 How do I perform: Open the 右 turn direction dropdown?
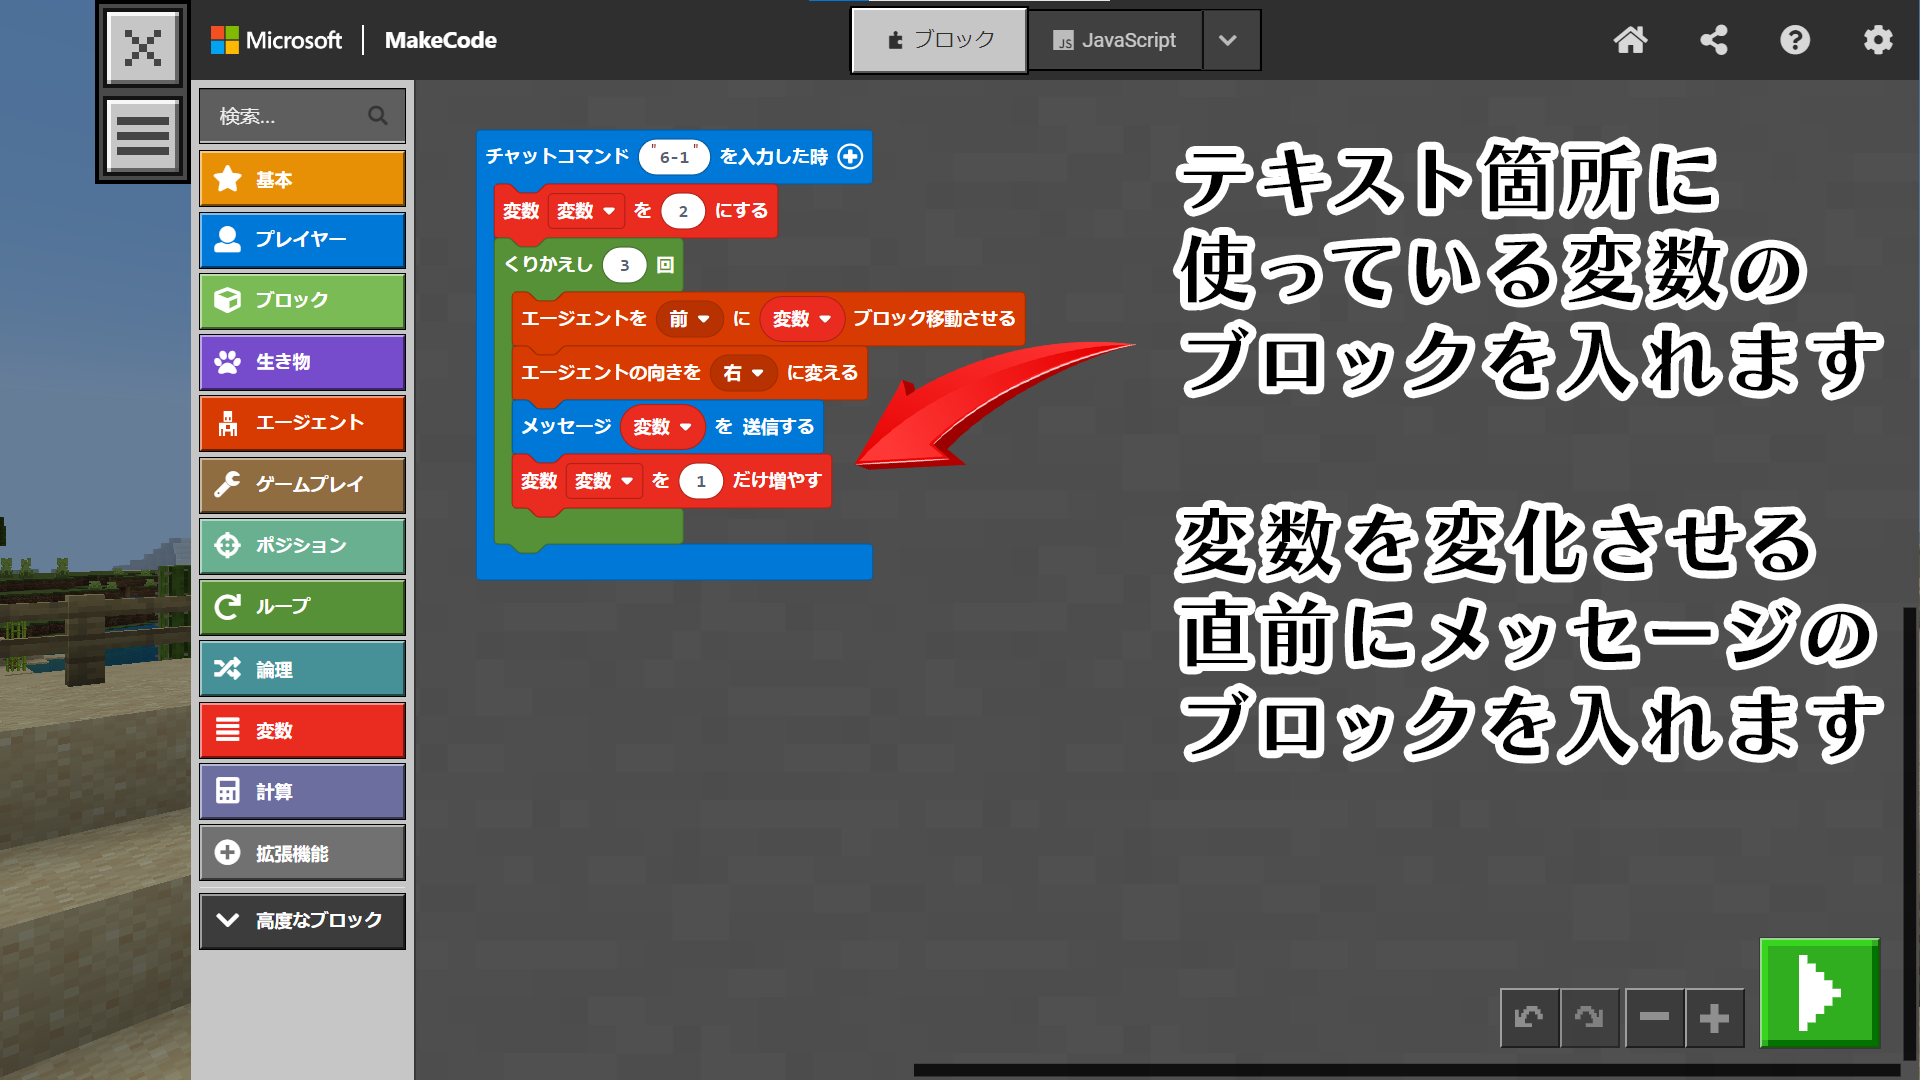744,373
